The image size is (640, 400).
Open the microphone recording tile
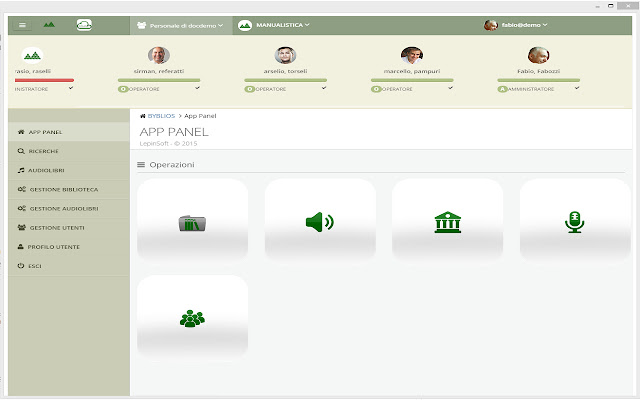[x=574, y=222]
